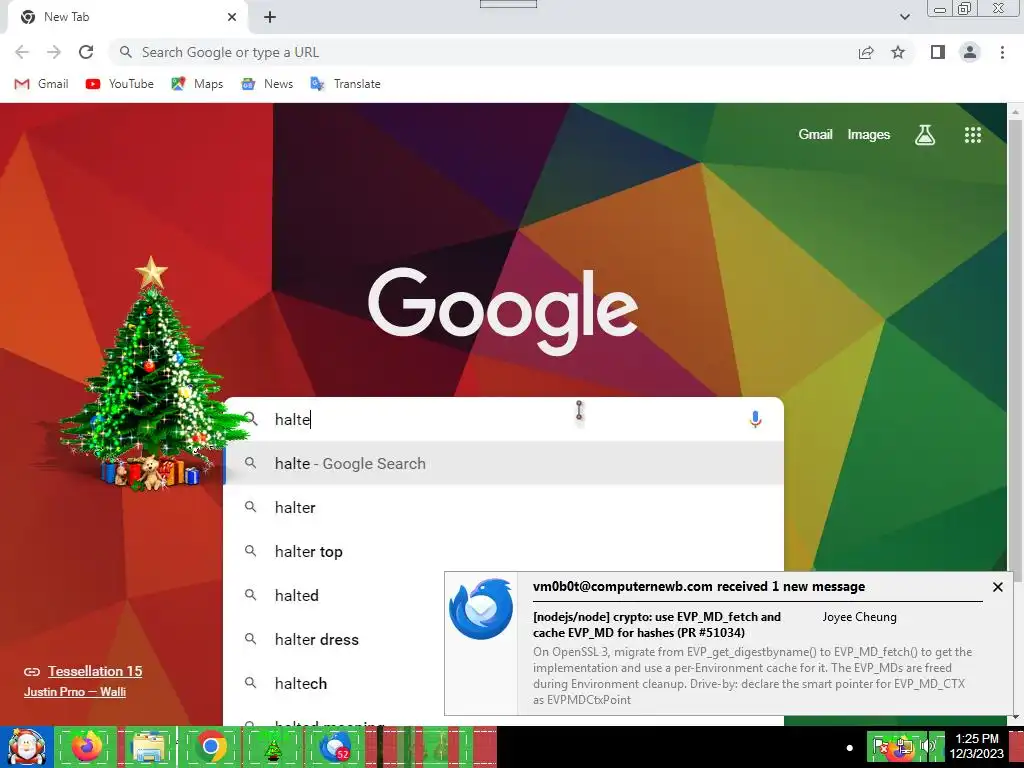Open the Google apps grid icon
Screen dimensions: 1024x768
pos(972,135)
